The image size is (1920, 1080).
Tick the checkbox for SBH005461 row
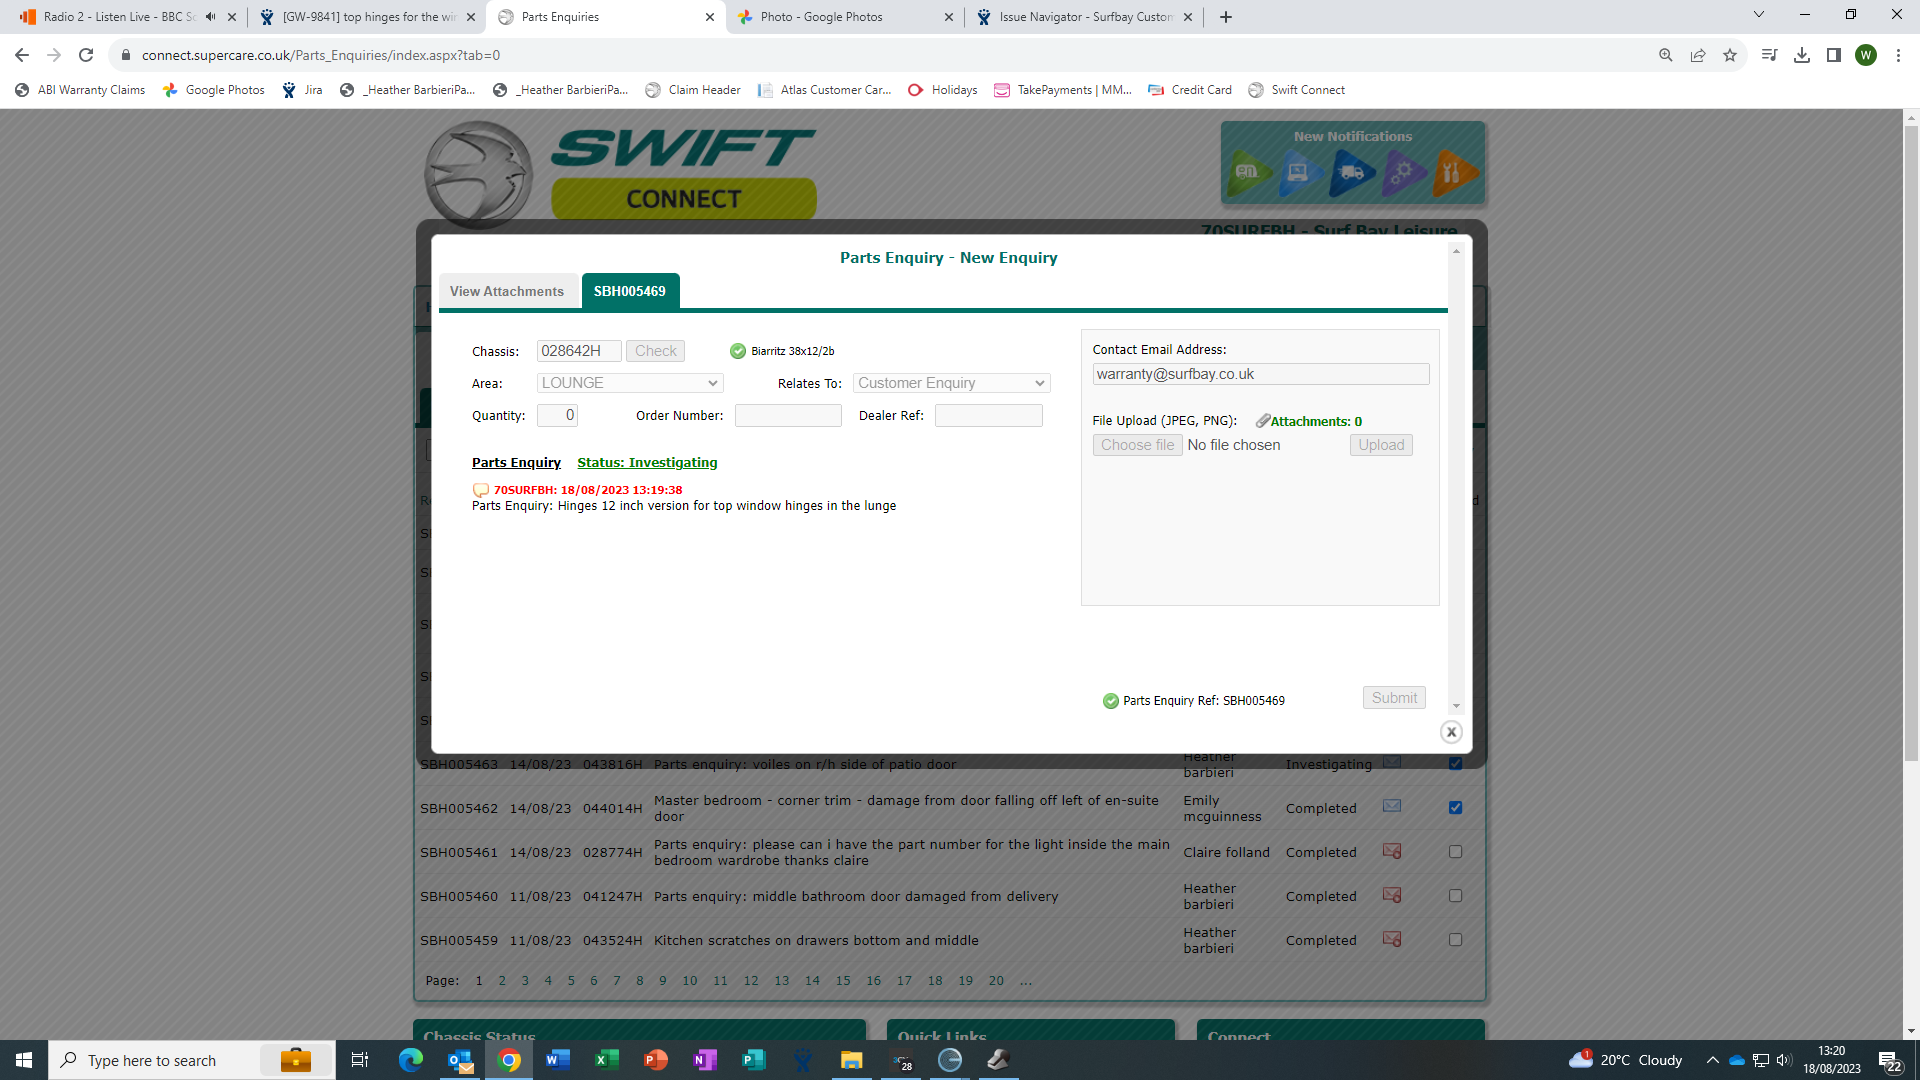pos(1455,852)
